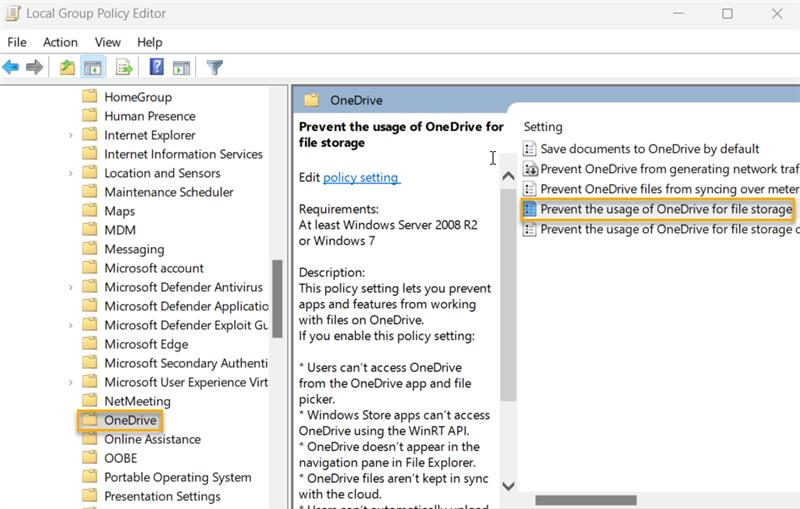Click the Local Group Policy Editor title icon
800x509 pixels.
(12, 13)
